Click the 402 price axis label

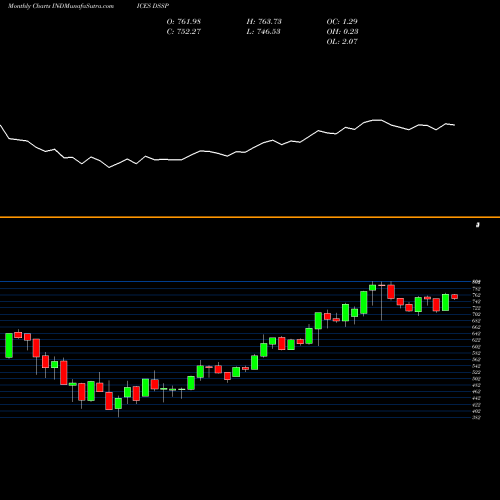476,411
